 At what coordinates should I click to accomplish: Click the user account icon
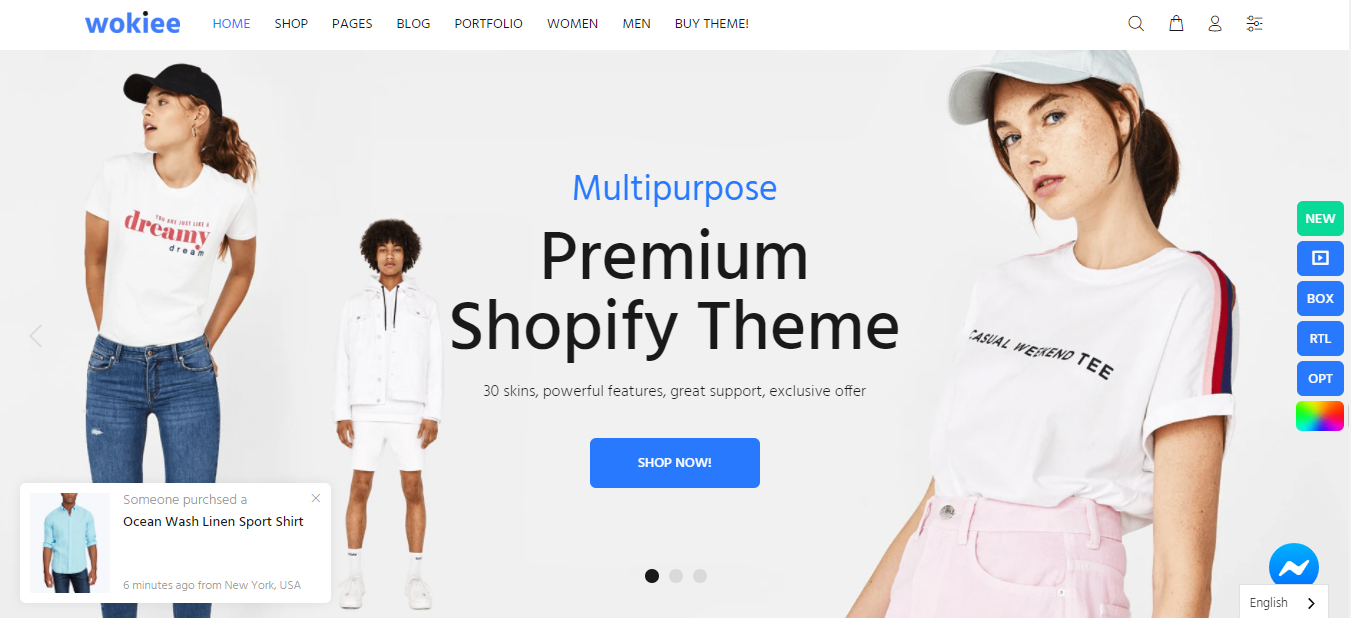pyautogui.click(x=1215, y=23)
